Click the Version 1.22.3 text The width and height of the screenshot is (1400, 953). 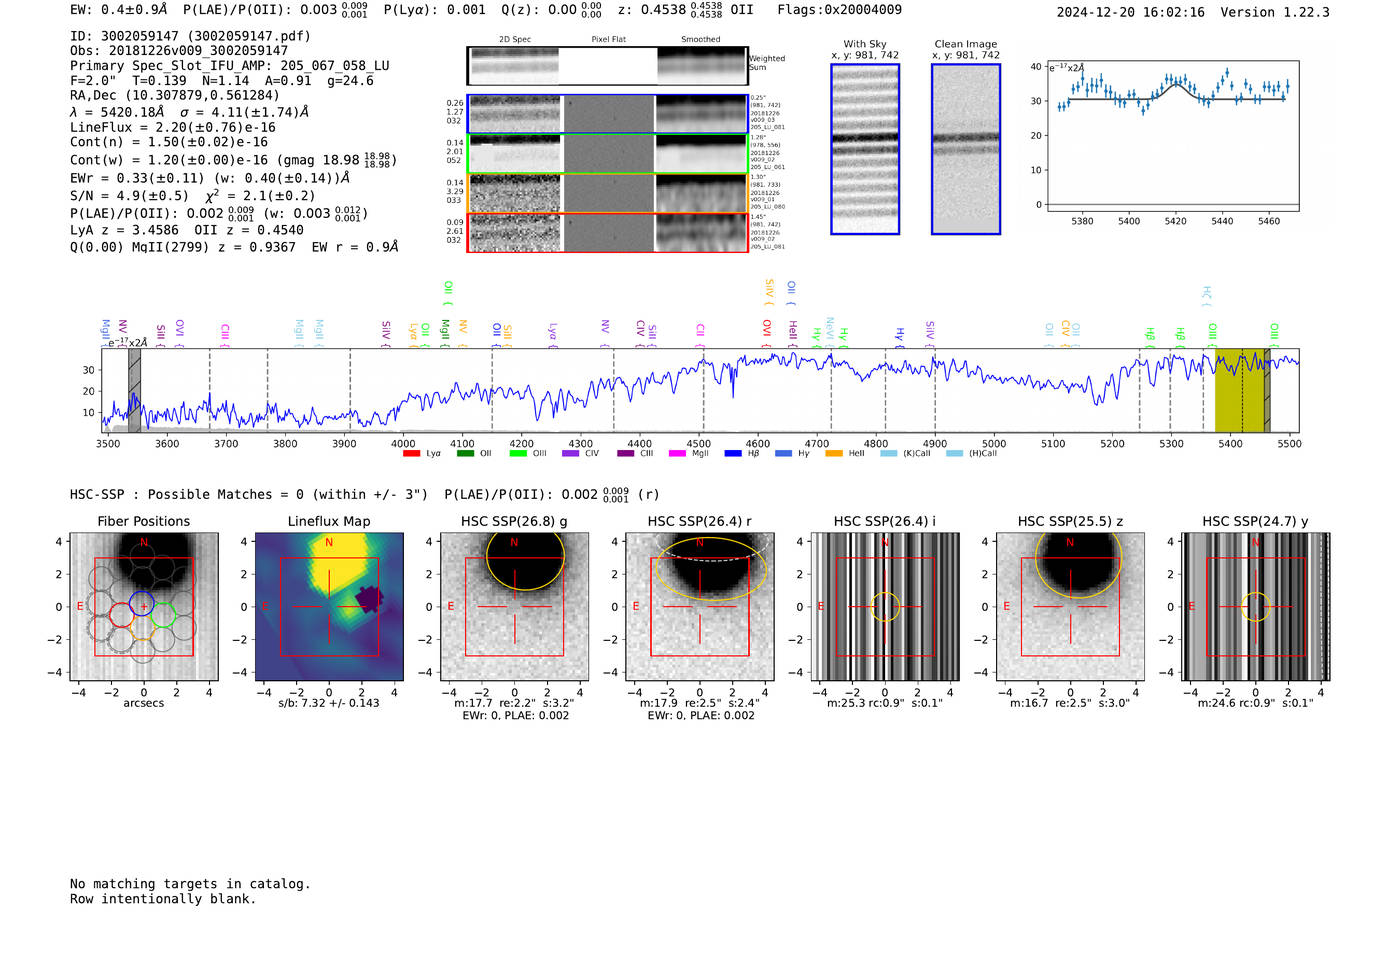pyautogui.click(x=1275, y=13)
